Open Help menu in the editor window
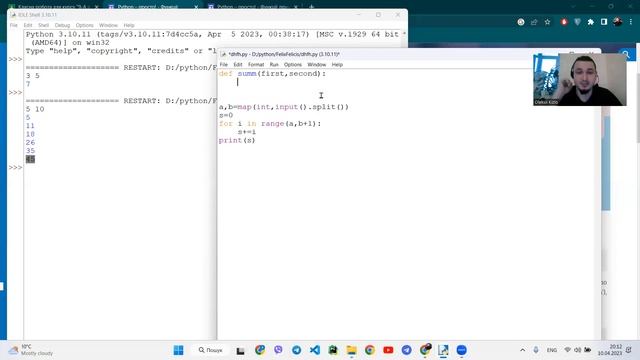The height and width of the screenshot is (360, 640). pyautogui.click(x=337, y=64)
